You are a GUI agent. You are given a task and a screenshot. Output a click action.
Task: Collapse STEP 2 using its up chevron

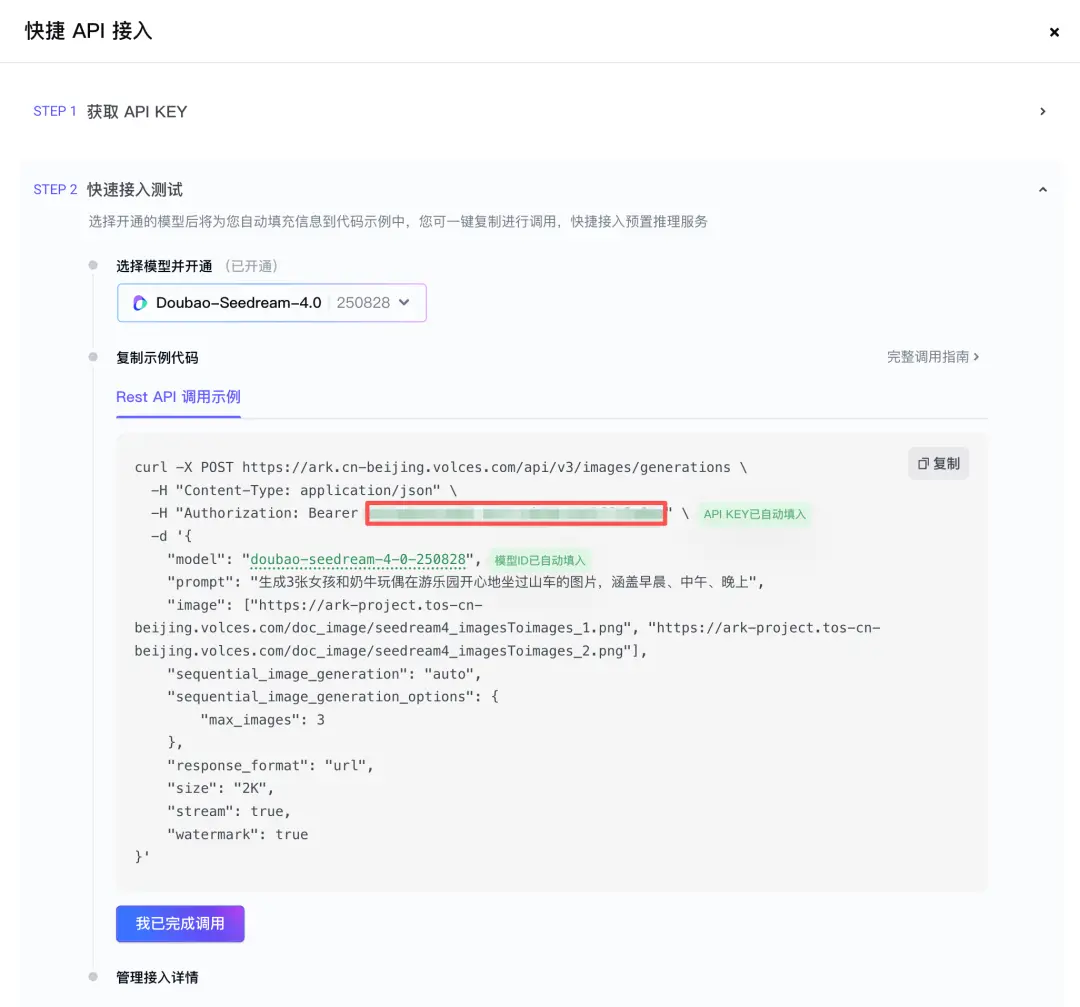tap(1043, 190)
